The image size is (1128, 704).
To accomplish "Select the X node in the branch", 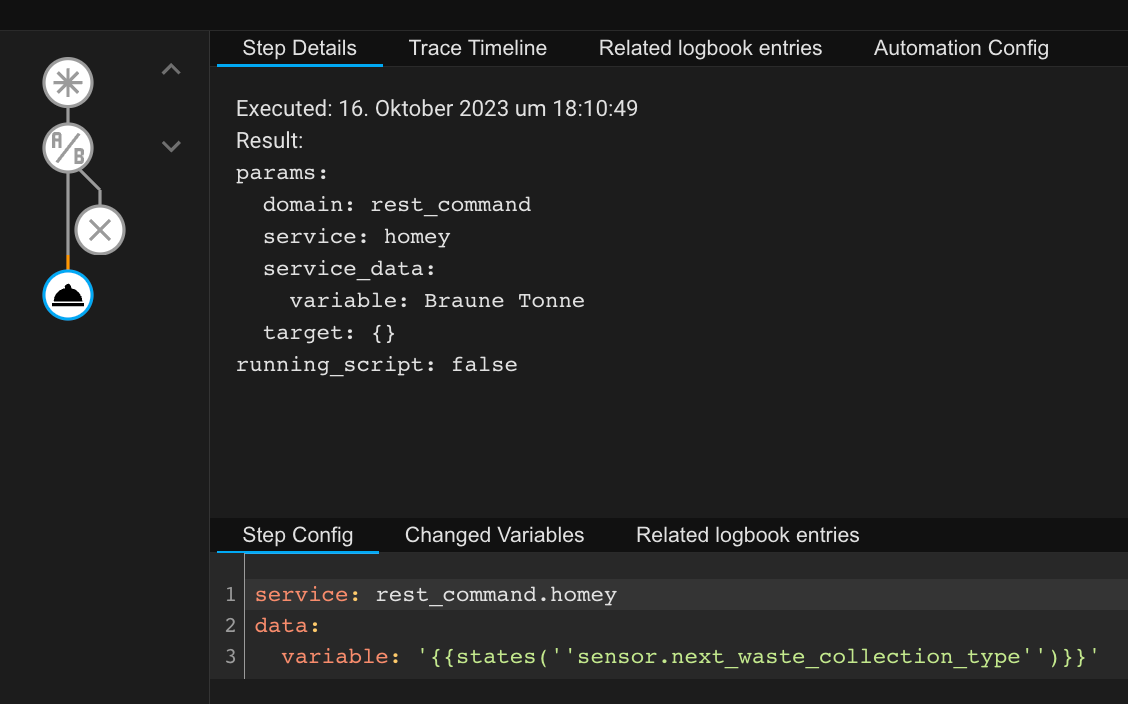I will 100,230.
